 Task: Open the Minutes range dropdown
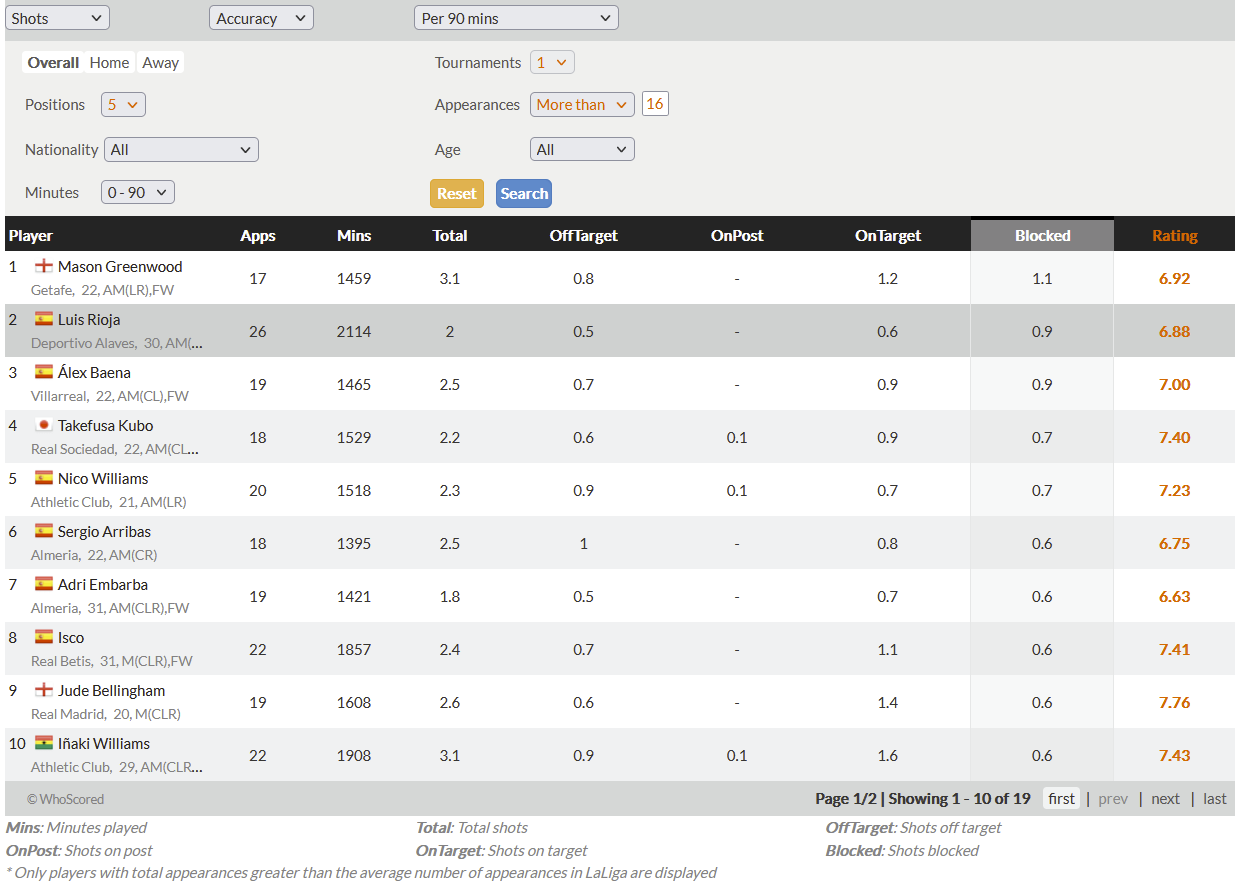pyautogui.click(x=138, y=192)
